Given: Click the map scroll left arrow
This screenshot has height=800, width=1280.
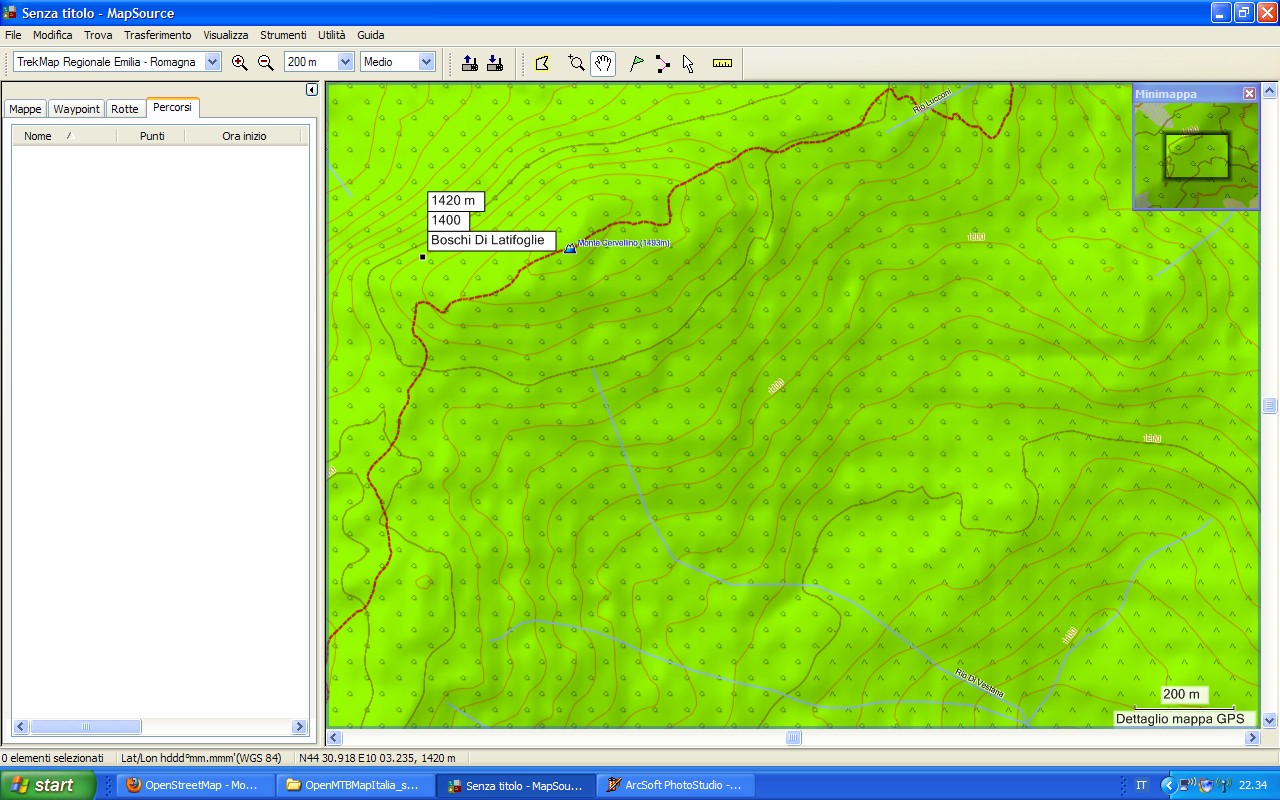Looking at the screenshot, I should [x=335, y=738].
